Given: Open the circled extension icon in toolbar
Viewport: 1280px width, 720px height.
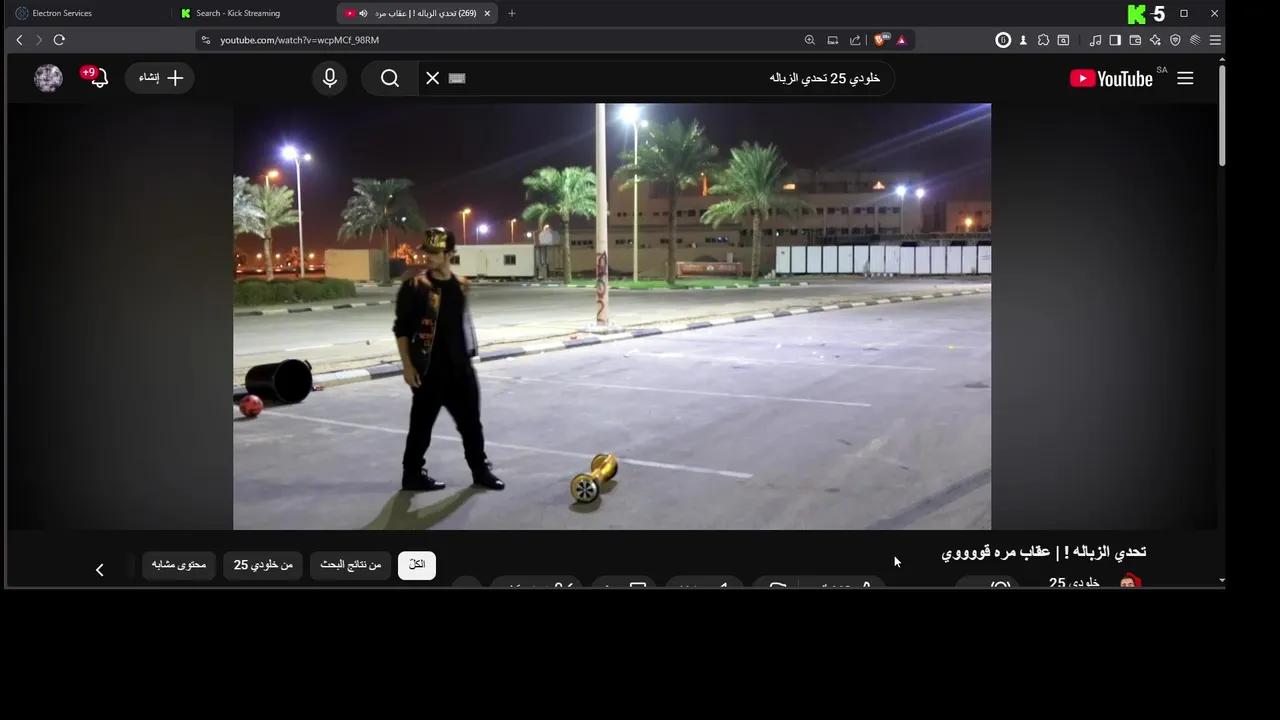Looking at the screenshot, I should coord(1003,40).
